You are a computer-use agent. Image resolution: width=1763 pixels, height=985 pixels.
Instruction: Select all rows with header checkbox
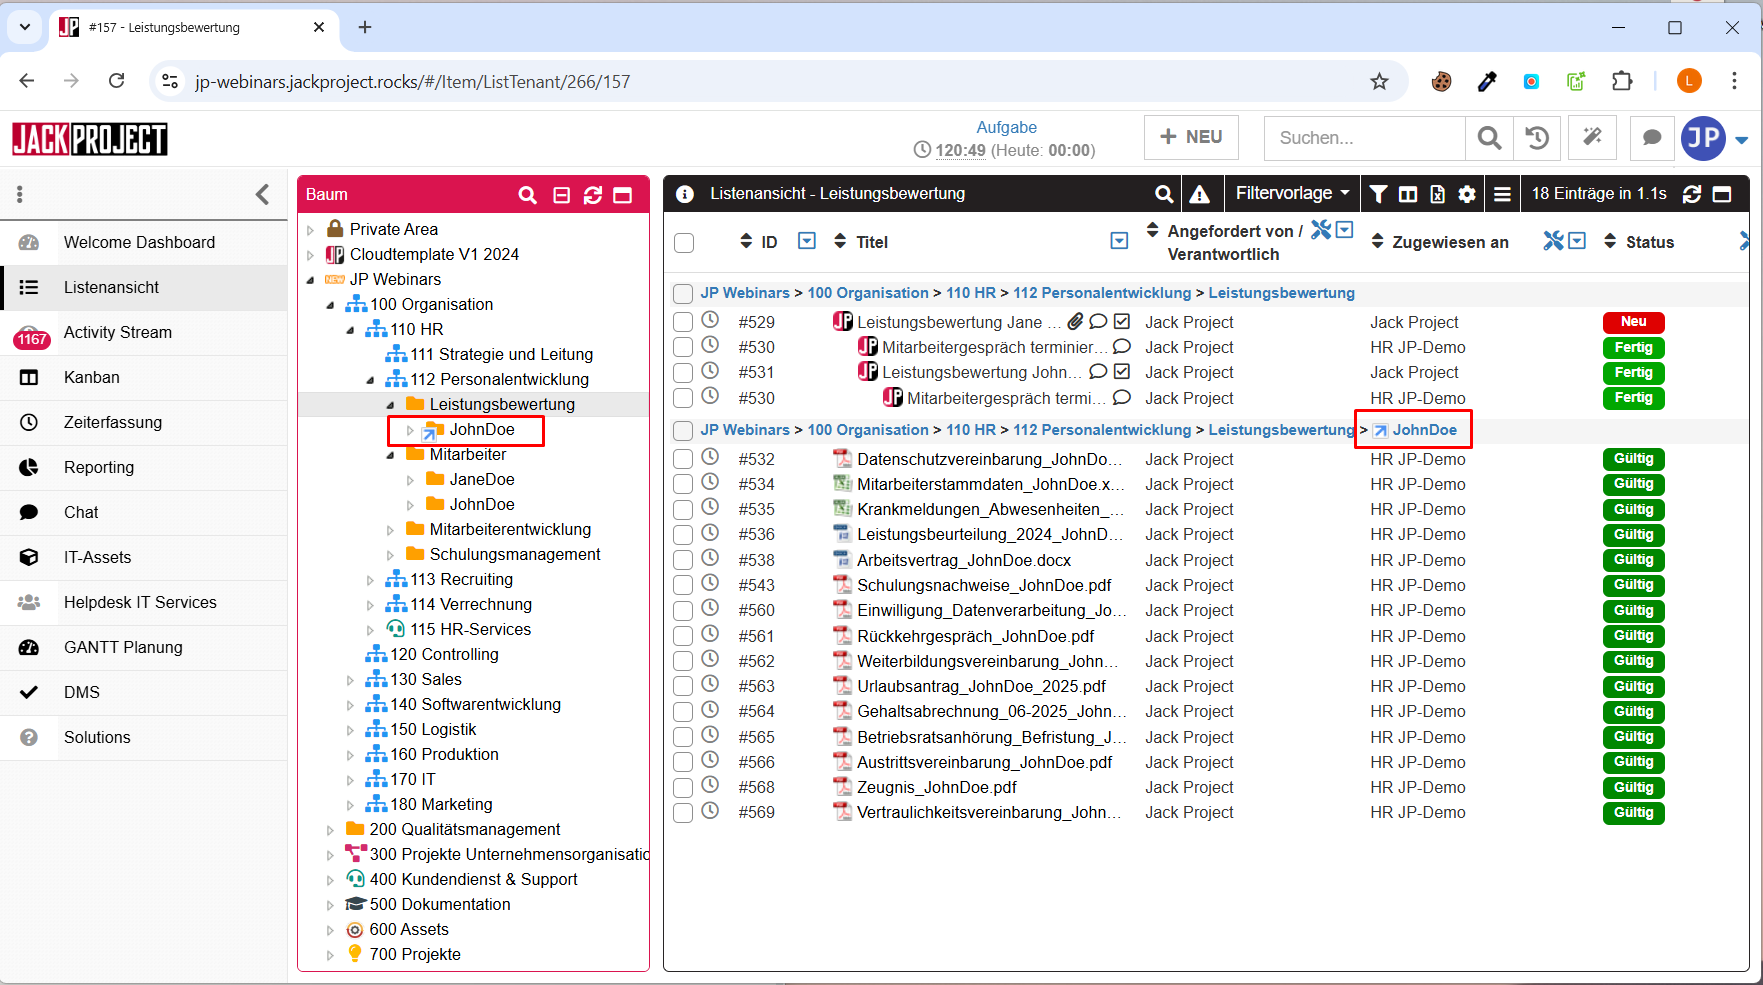[684, 242]
